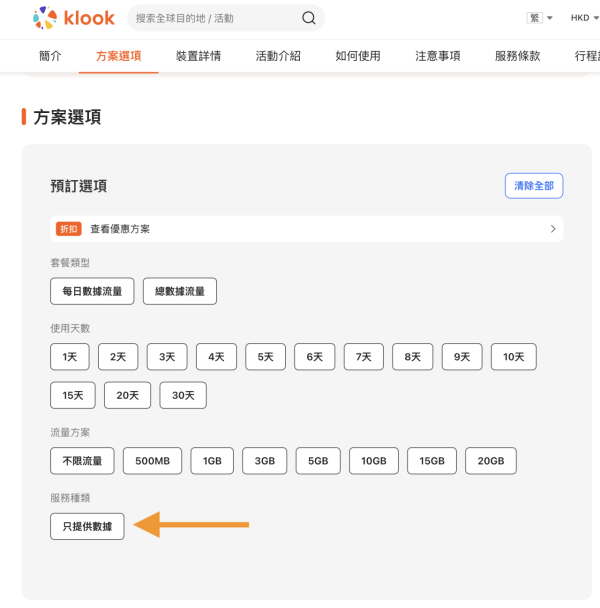Choose 1天 usage duration
The width and height of the screenshot is (600, 608).
click(x=70, y=357)
